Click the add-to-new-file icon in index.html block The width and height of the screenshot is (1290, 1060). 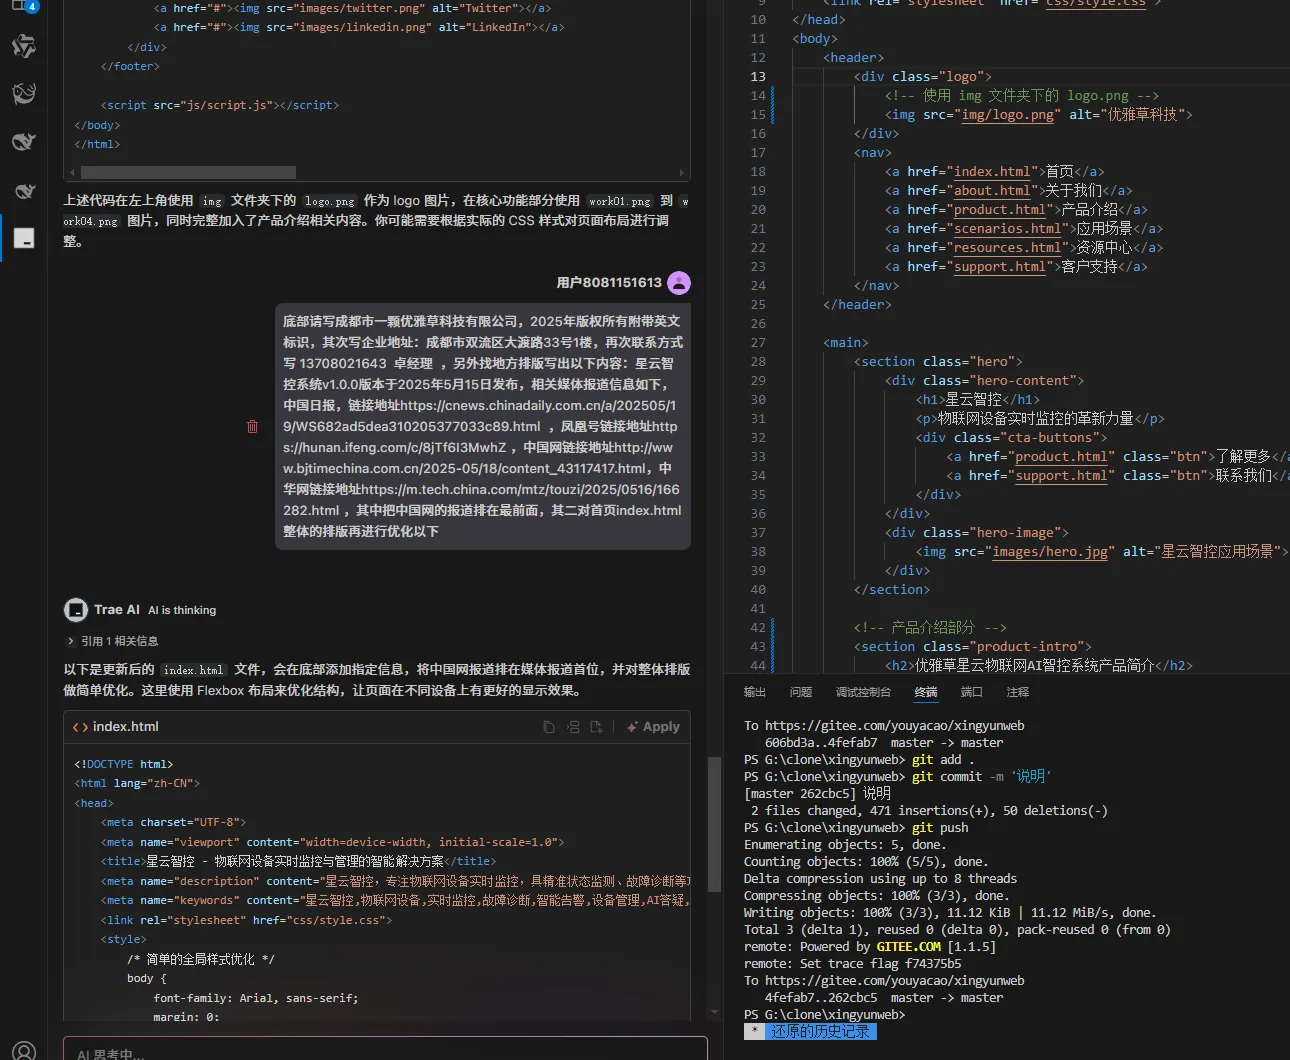tap(596, 727)
